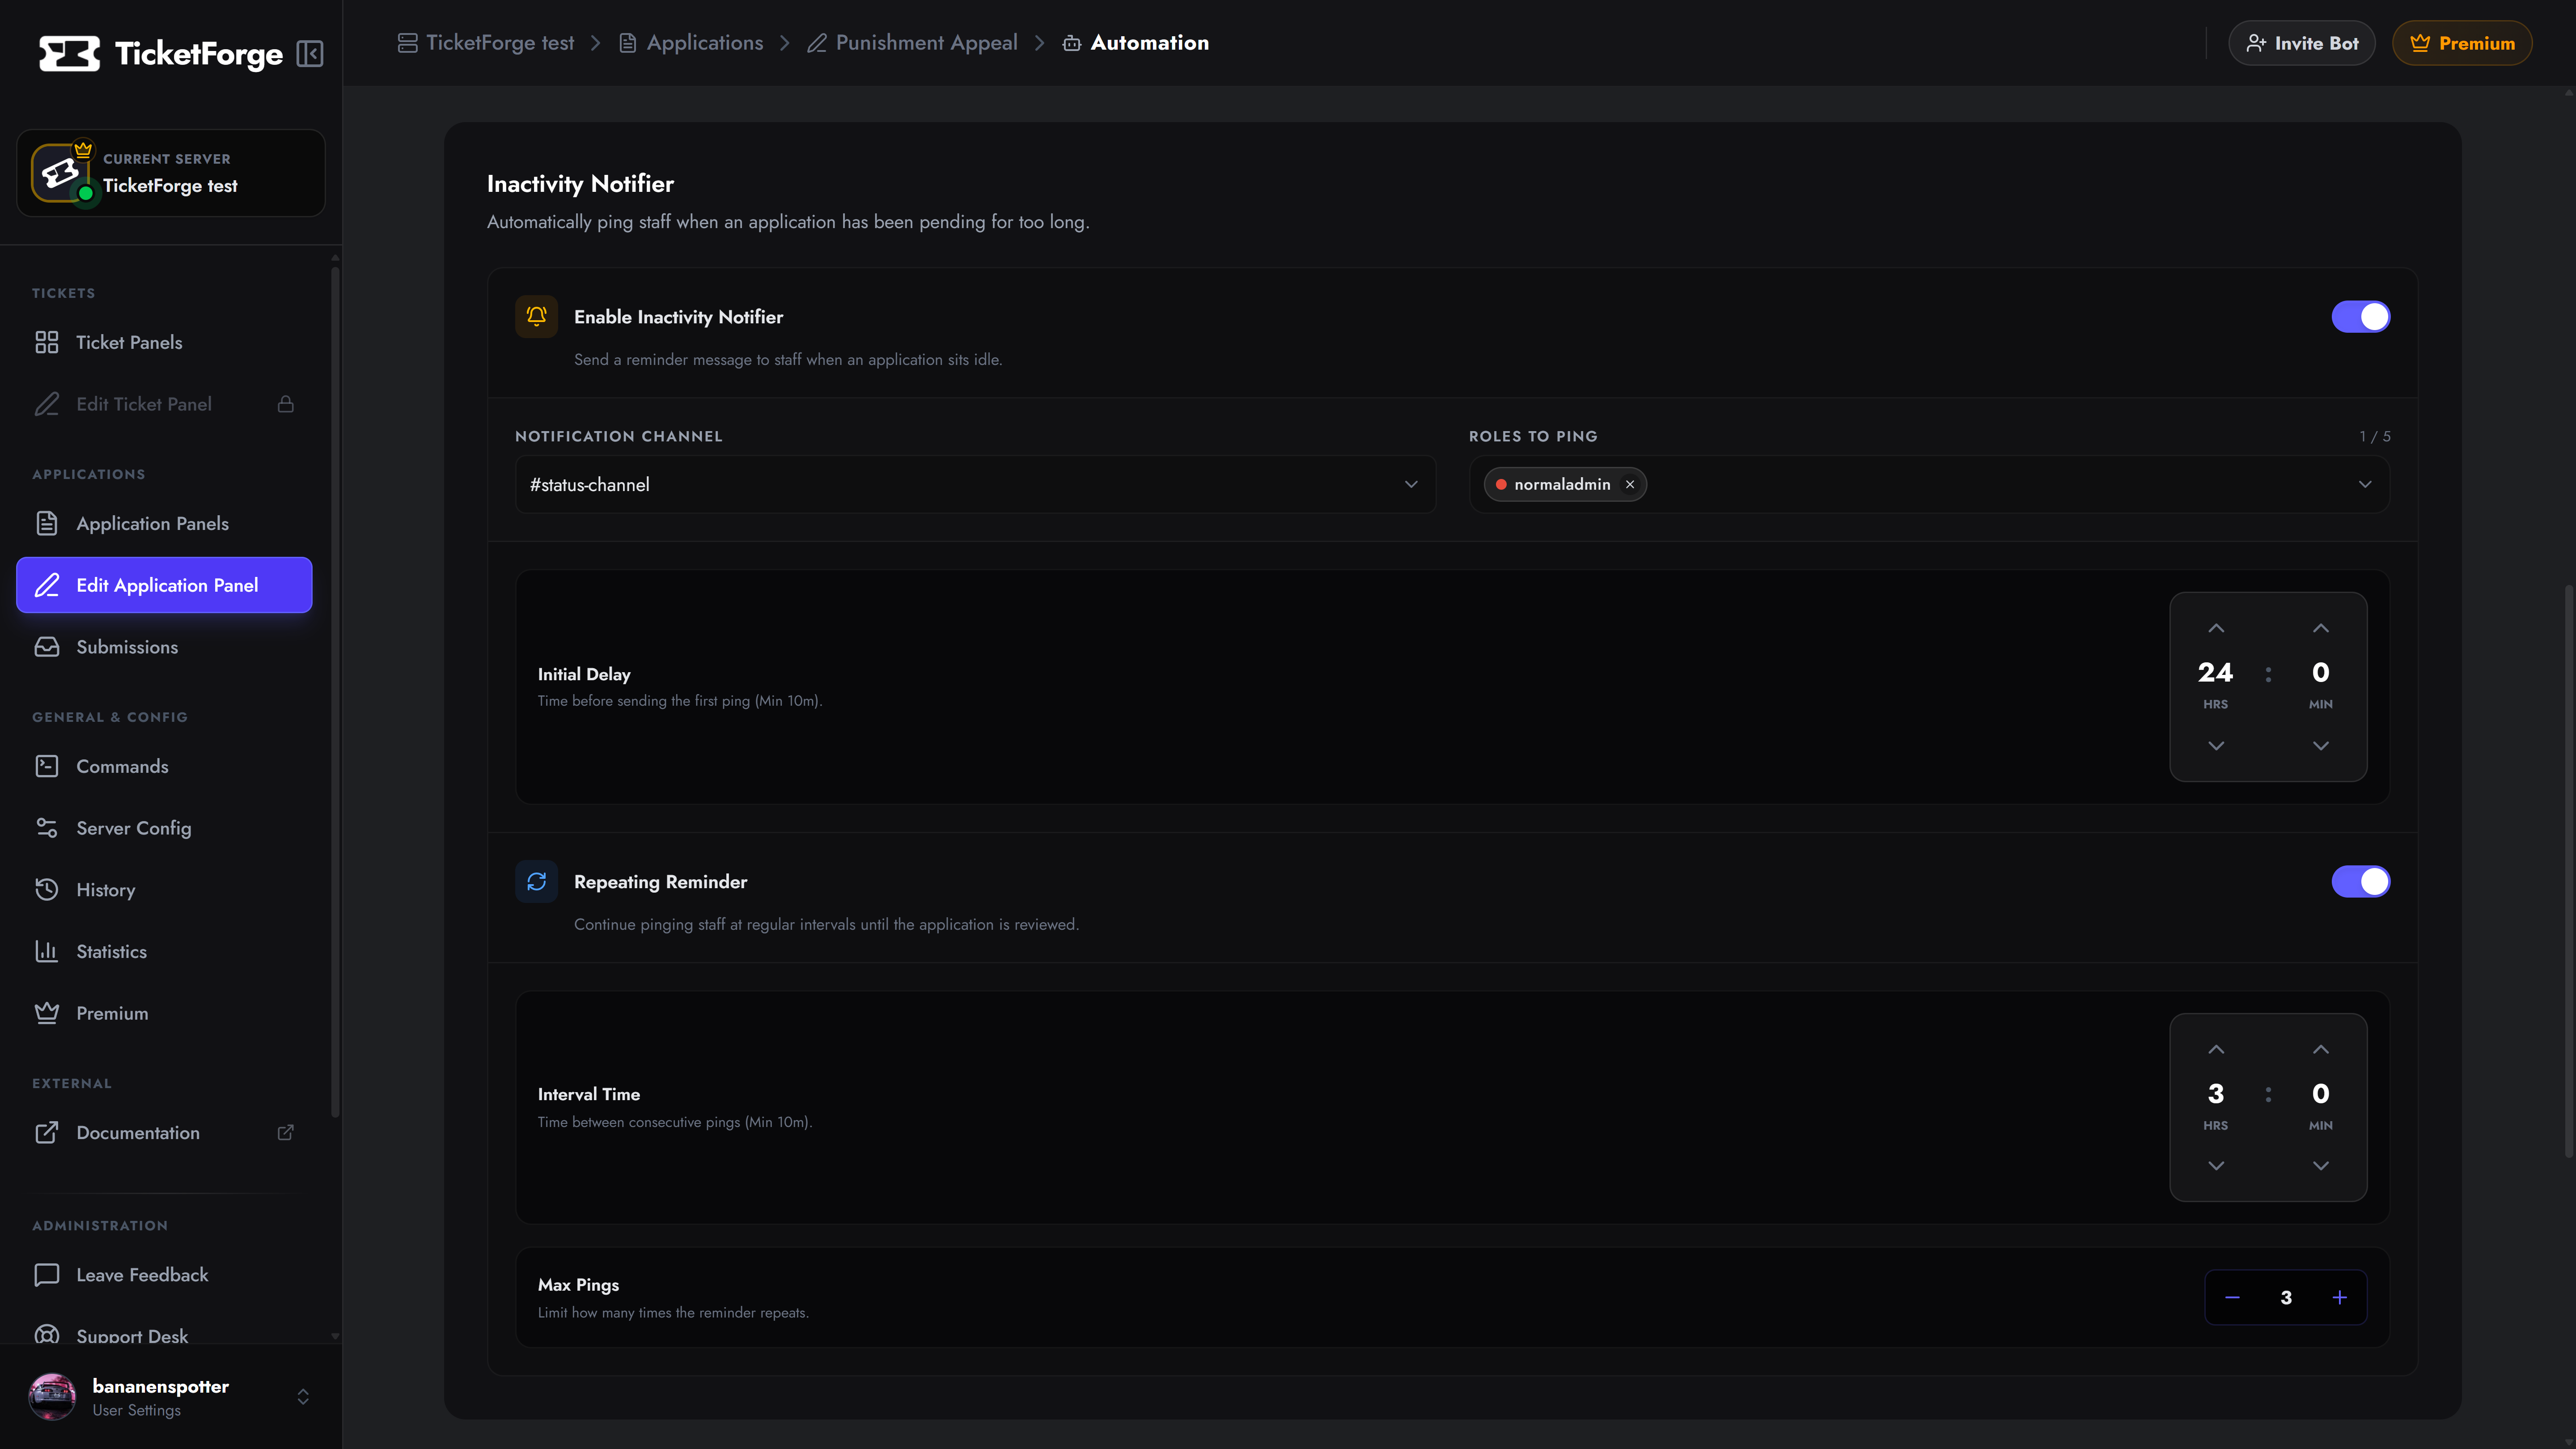Decrease Initial Delay minutes
Screen dimensions: 2576x1449
coord(2321,746)
